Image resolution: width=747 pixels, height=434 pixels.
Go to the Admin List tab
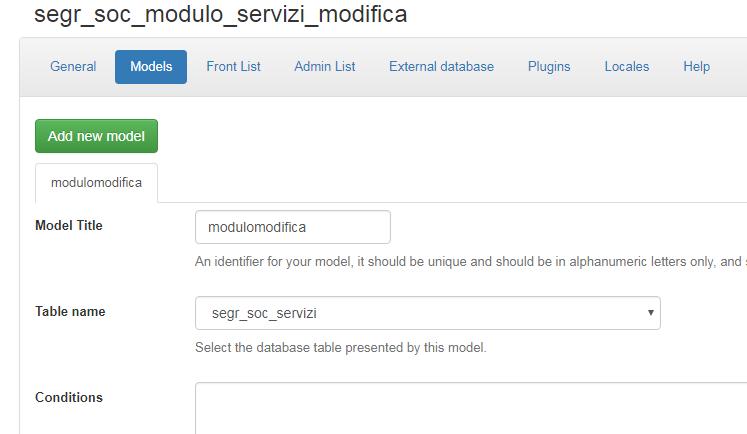(x=324, y=67)
